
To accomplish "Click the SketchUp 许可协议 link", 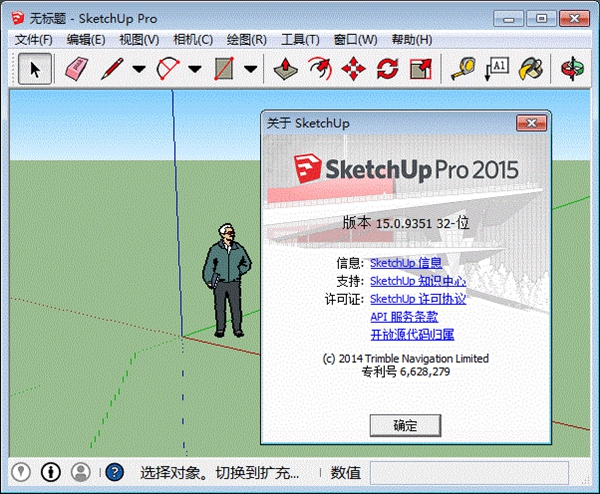I will click(x=417, y=299).
